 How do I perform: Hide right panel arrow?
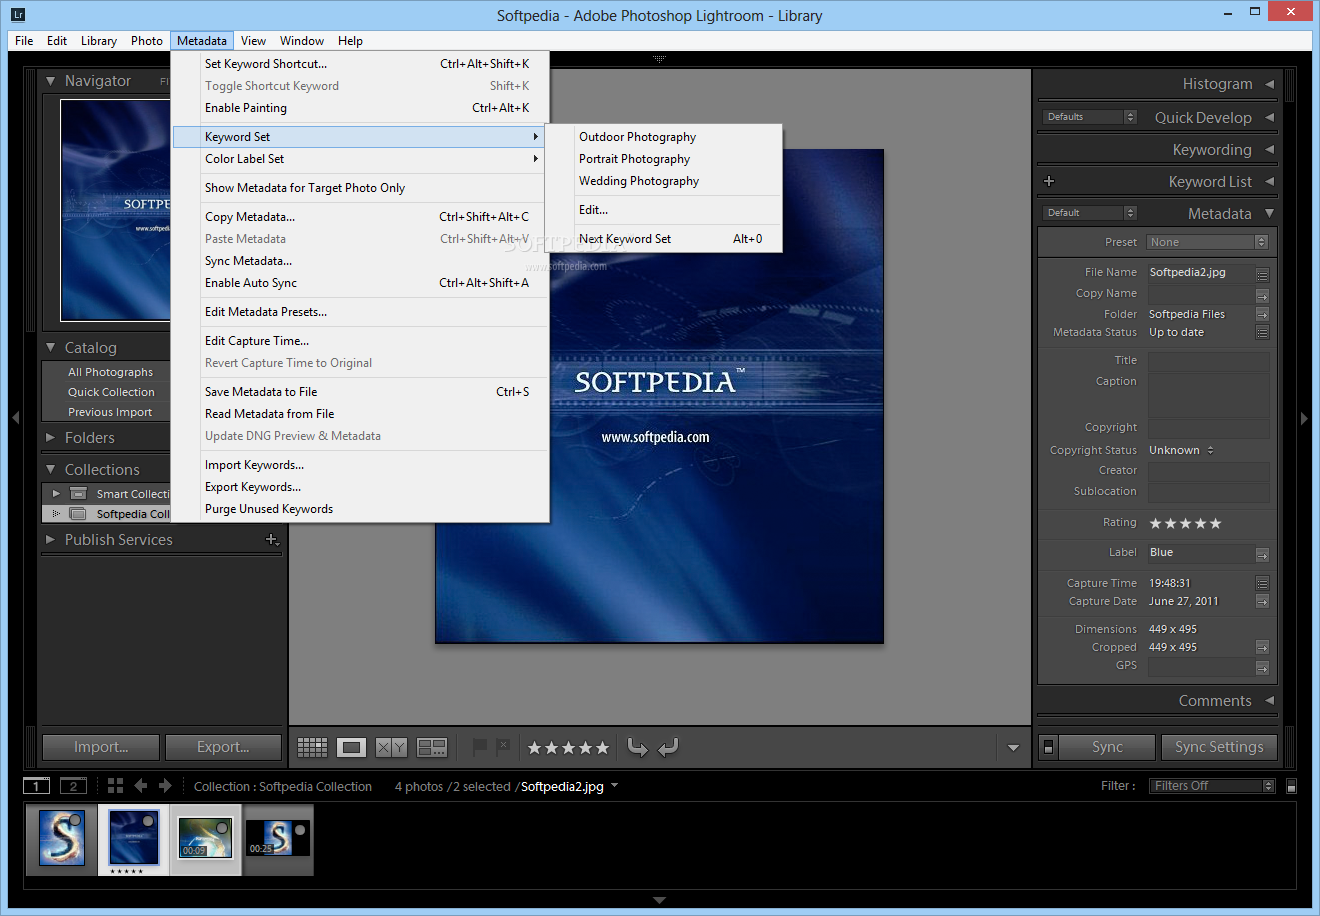[x=1304, y=418]
